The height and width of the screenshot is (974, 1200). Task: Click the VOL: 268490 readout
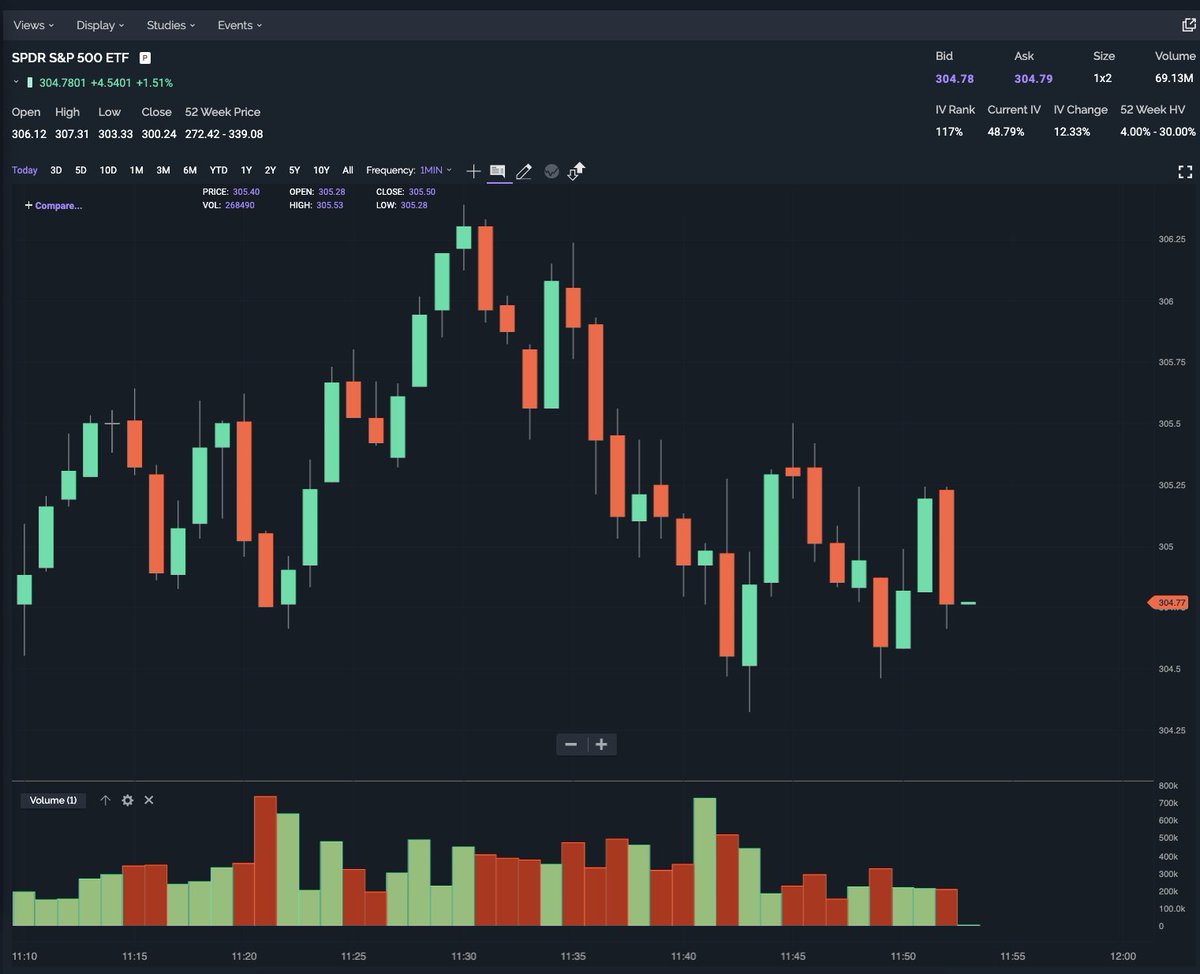coord(228,205)
